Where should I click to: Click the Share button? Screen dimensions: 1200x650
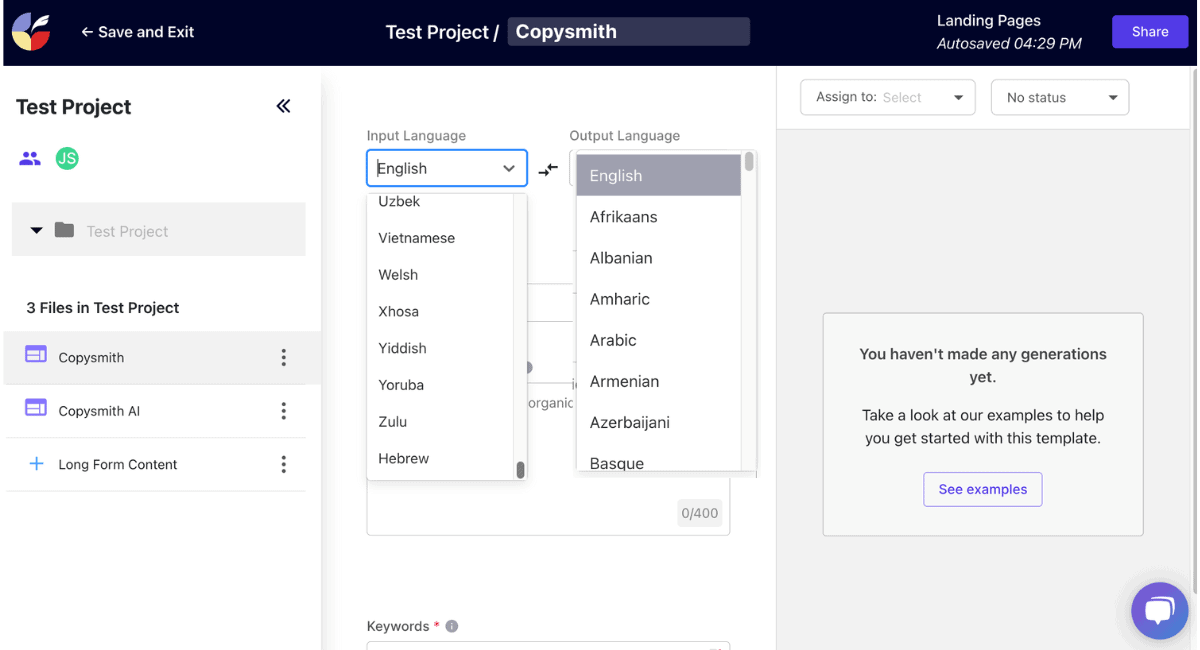(x=1150, y=32)
